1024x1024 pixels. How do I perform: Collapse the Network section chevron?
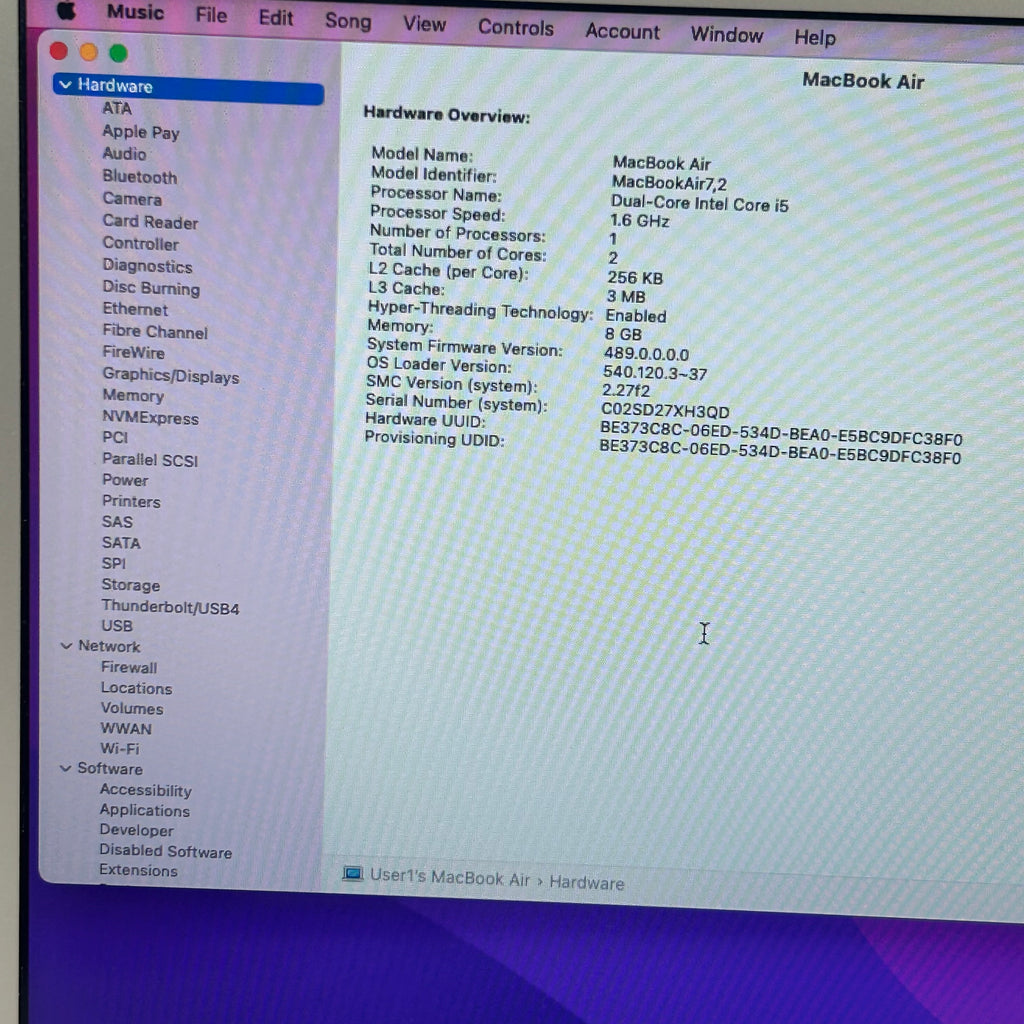tap(66, 646)
